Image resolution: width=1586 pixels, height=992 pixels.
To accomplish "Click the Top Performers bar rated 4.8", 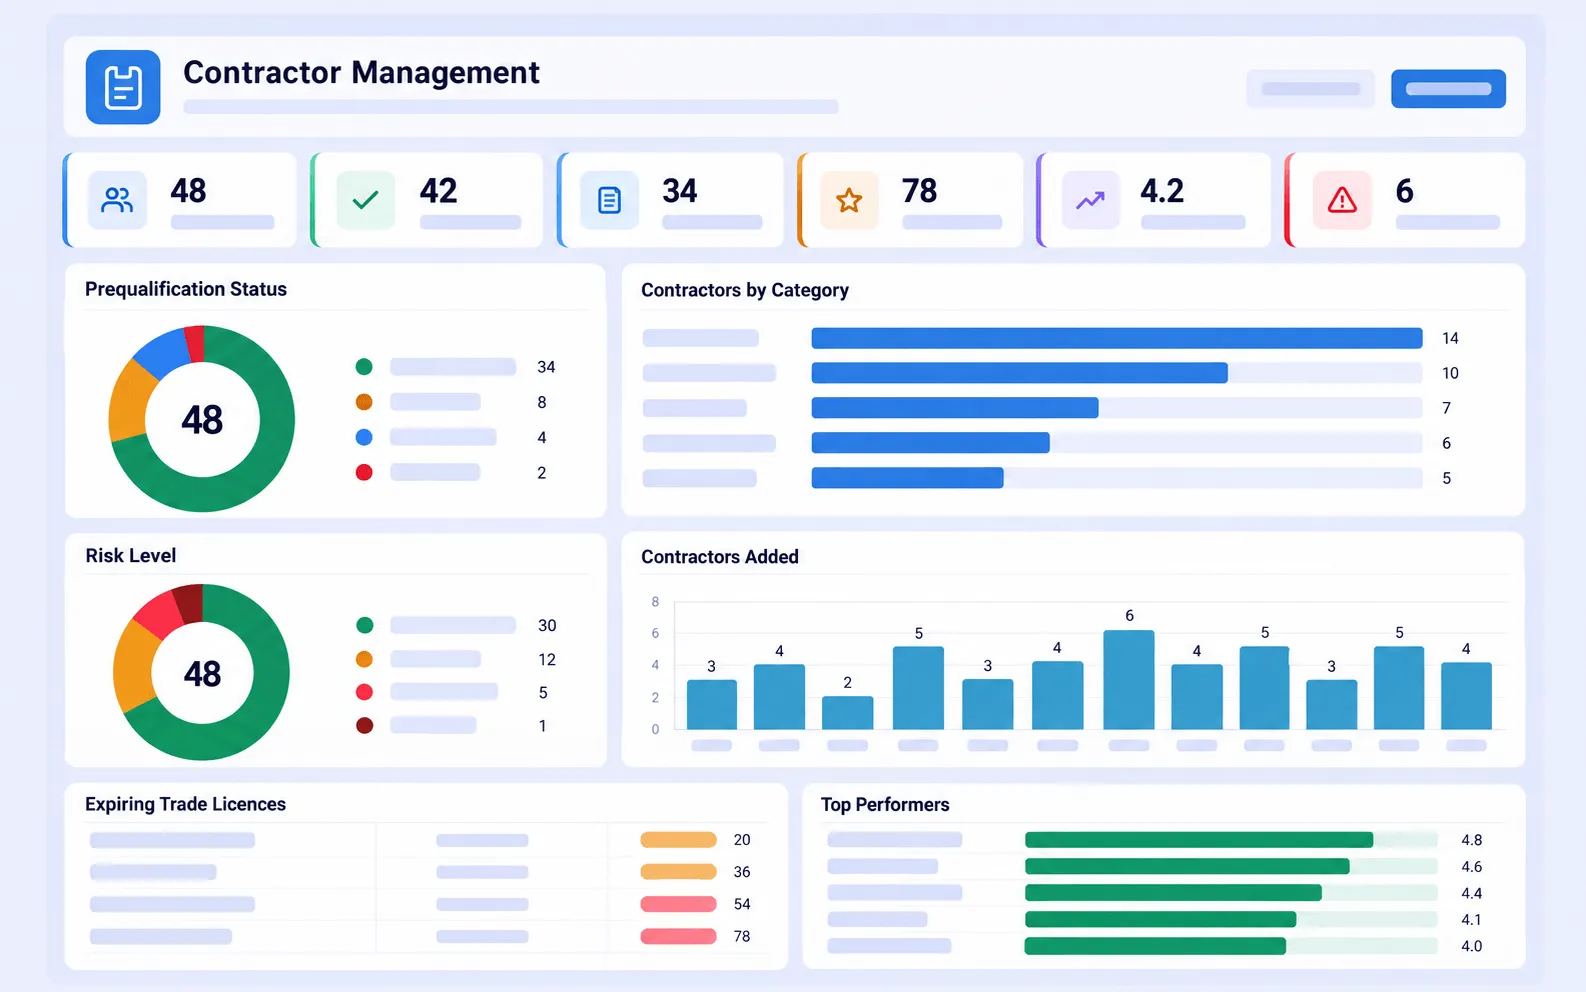I will (x=1199, y=840).
